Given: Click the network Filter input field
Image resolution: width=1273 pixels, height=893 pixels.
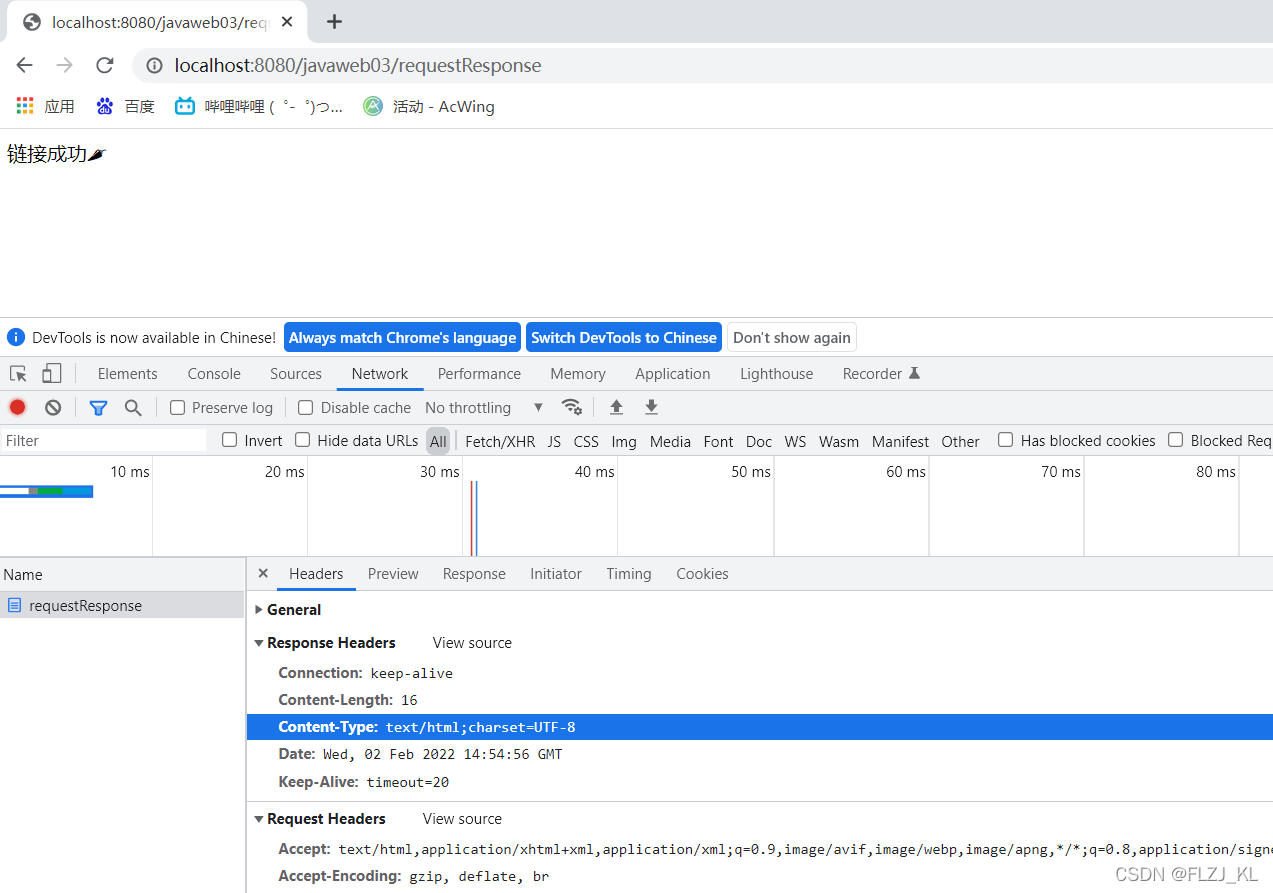Looking at the screenshot, I should (104, 440).
